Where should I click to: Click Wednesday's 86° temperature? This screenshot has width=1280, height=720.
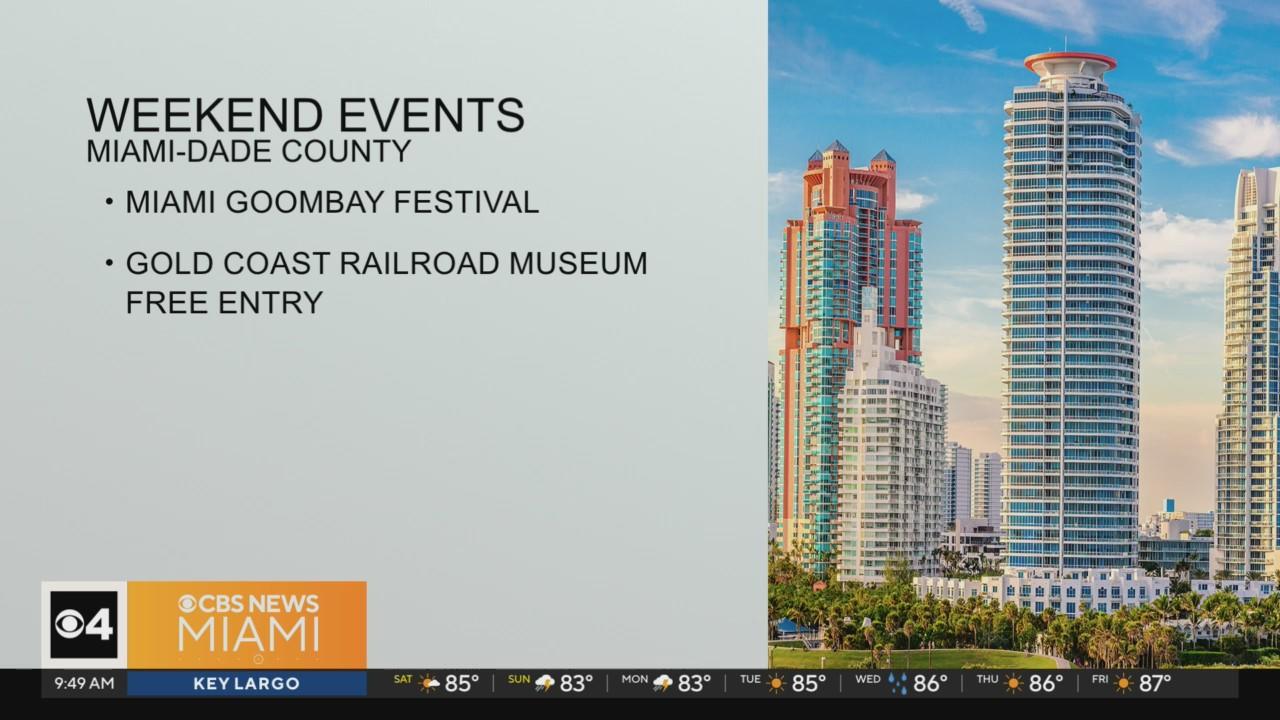[930, 684]
